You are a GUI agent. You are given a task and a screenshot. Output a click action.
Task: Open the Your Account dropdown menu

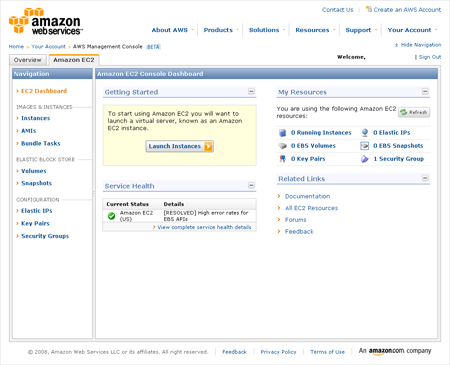tap(412, 30)
